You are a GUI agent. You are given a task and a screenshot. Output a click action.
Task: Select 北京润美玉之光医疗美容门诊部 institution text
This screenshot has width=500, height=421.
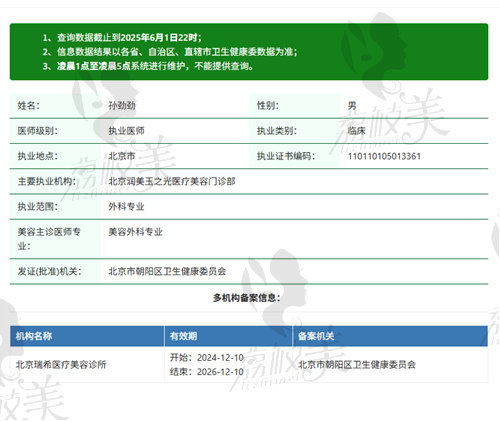pos(172,181)
